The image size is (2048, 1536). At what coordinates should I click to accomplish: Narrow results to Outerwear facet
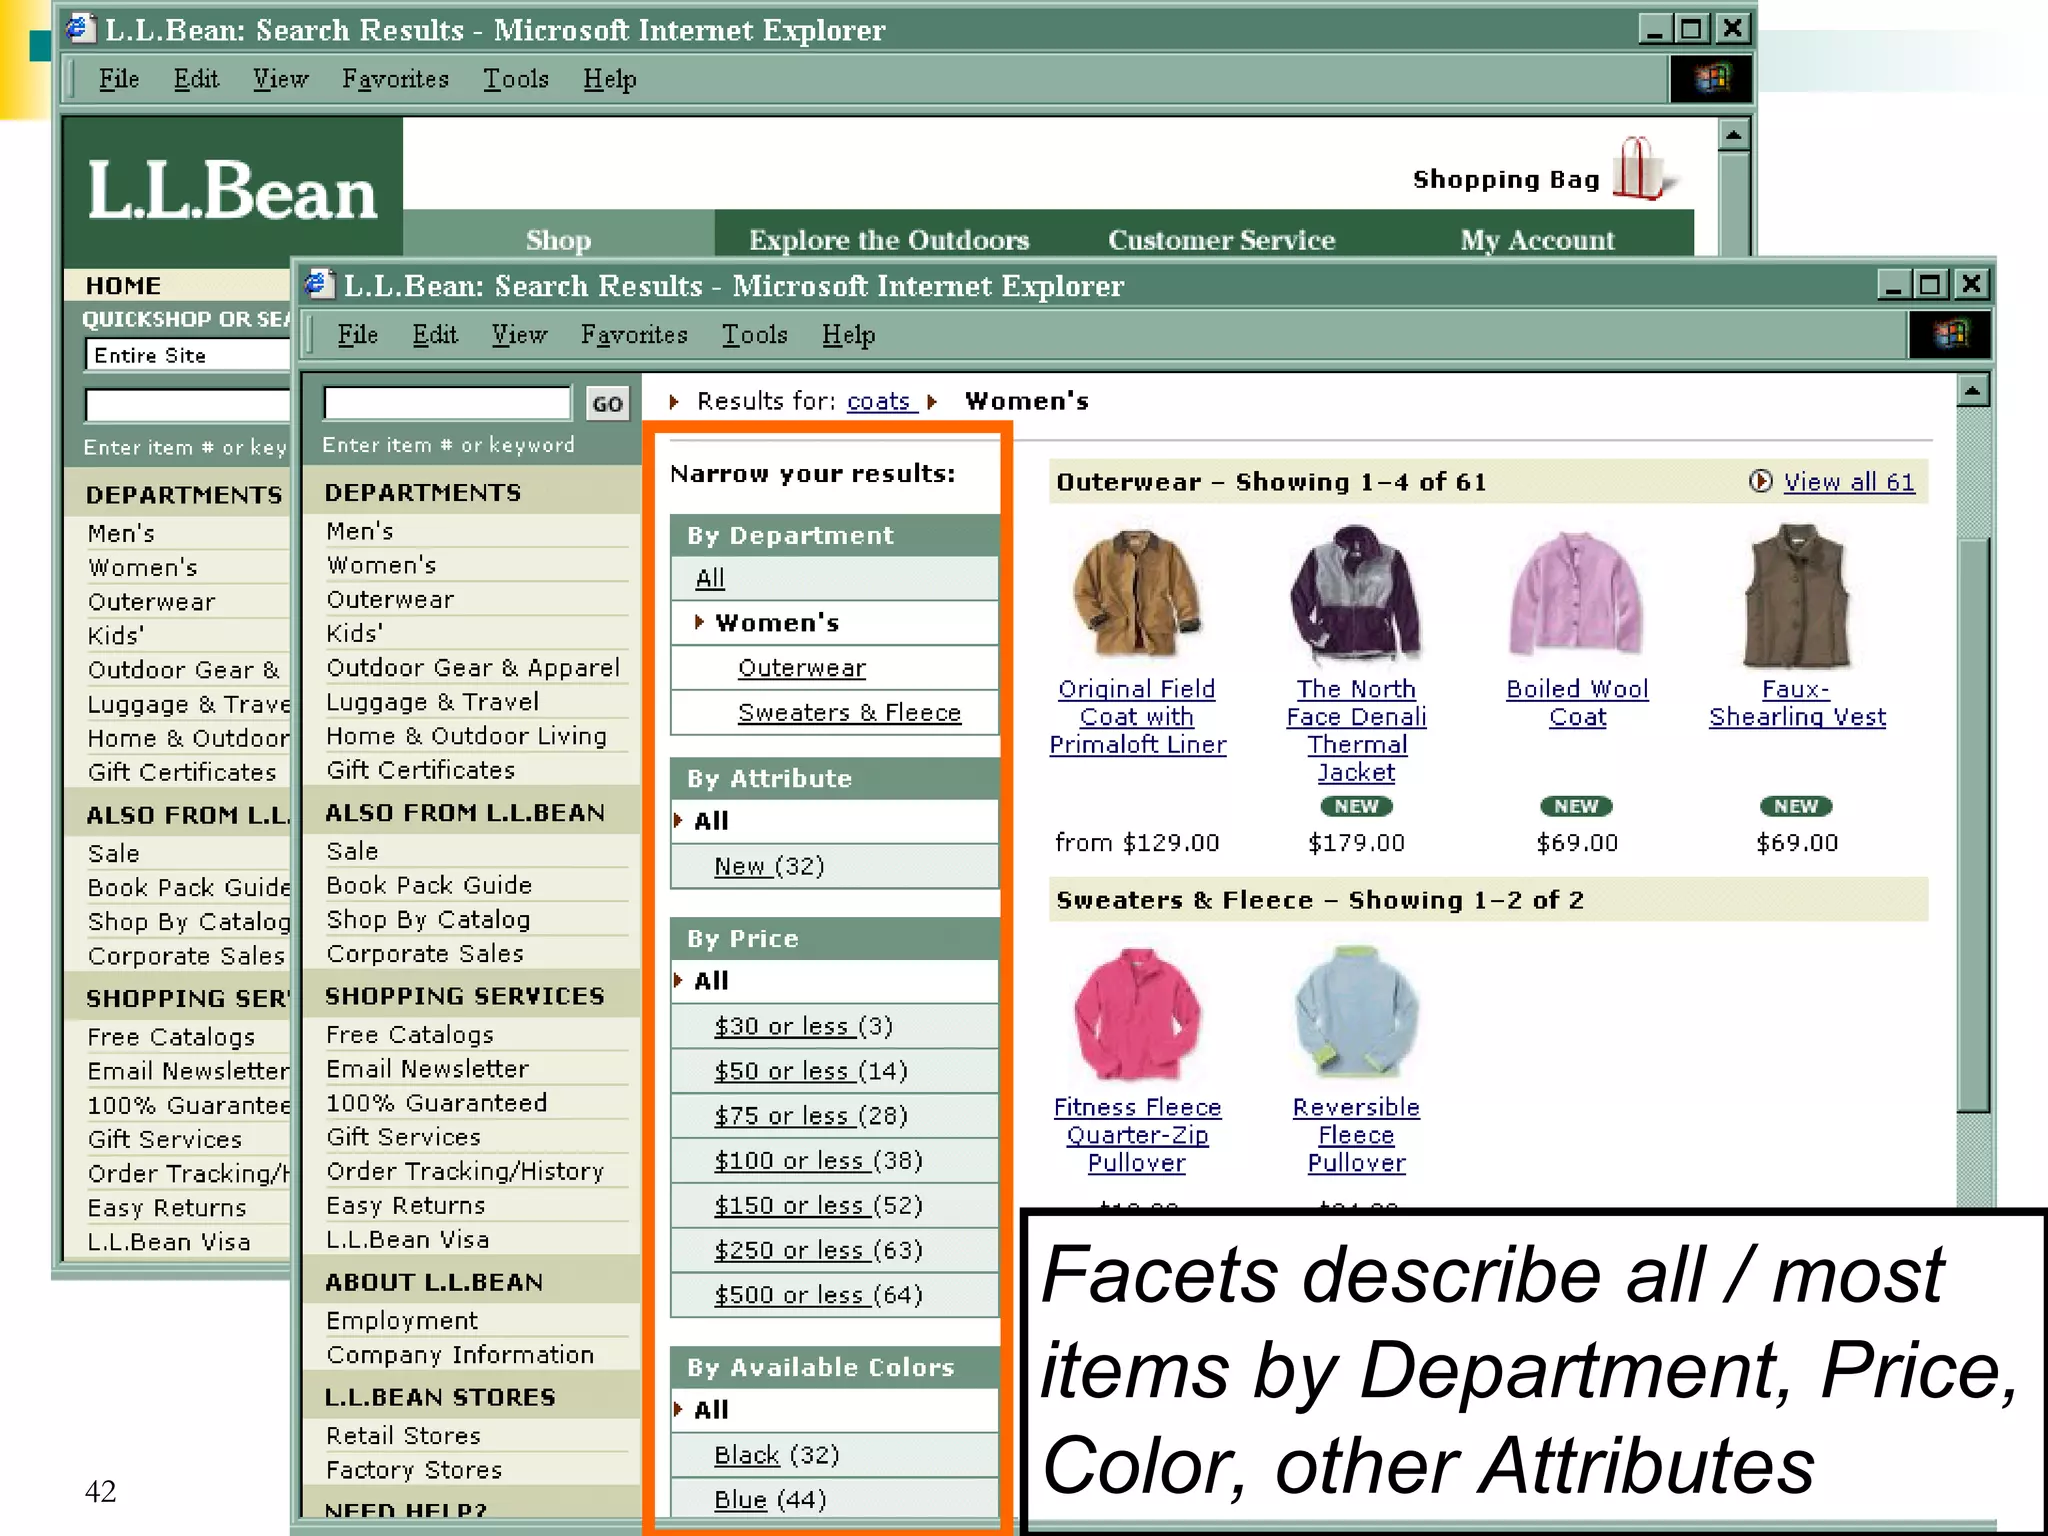(802, 668)
